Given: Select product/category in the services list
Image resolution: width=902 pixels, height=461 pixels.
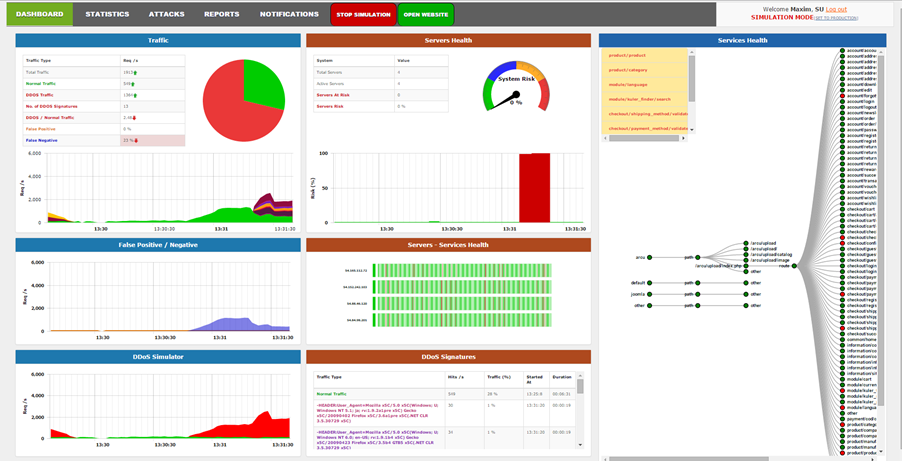Looking at the screenshot, I should click(628, 70).
